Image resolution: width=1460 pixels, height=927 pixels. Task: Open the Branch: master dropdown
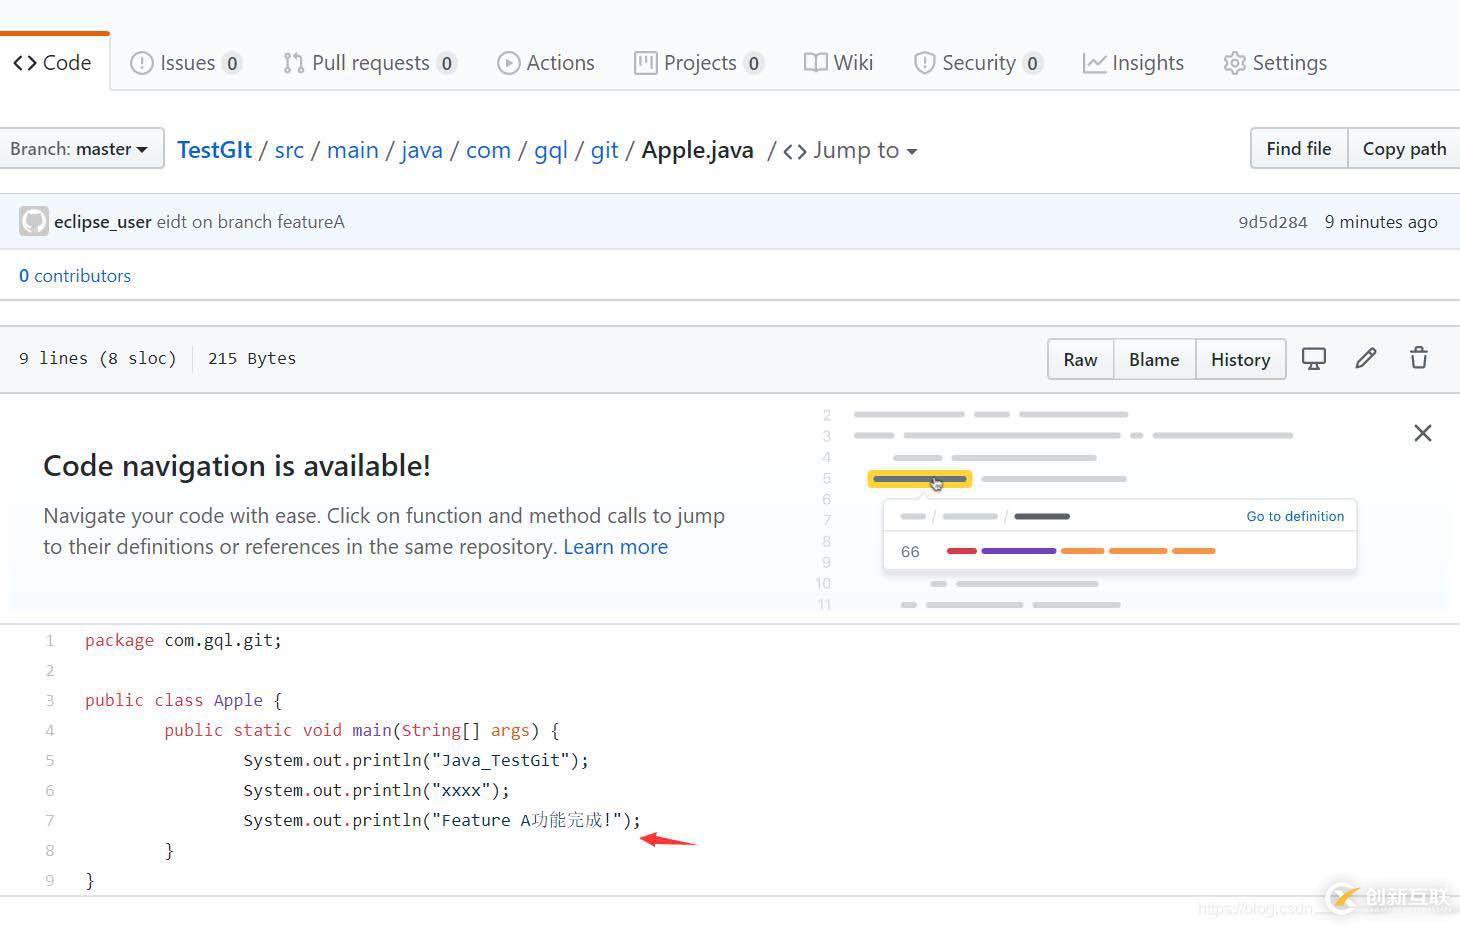[x=80, y=149]
